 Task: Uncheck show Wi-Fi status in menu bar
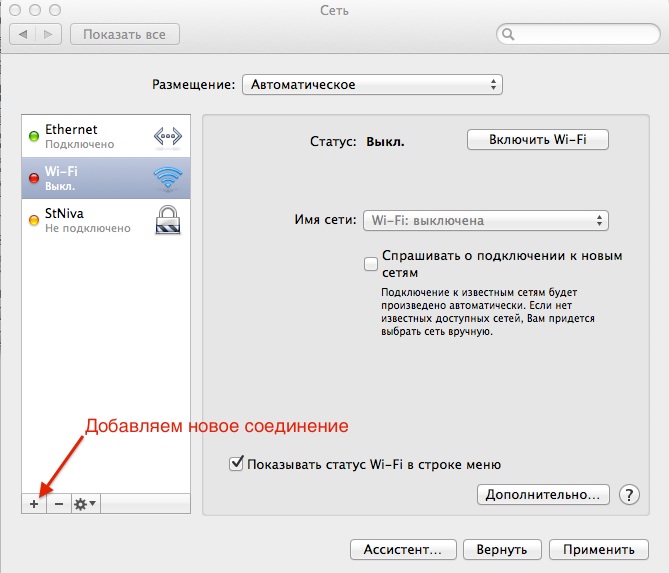click(236, 464)
